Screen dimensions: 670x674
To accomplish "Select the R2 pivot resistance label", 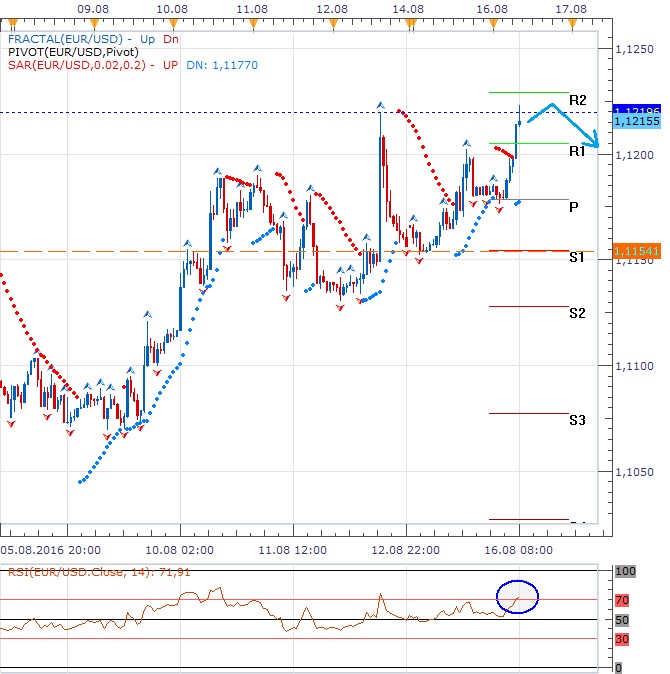I will point(577,101).
